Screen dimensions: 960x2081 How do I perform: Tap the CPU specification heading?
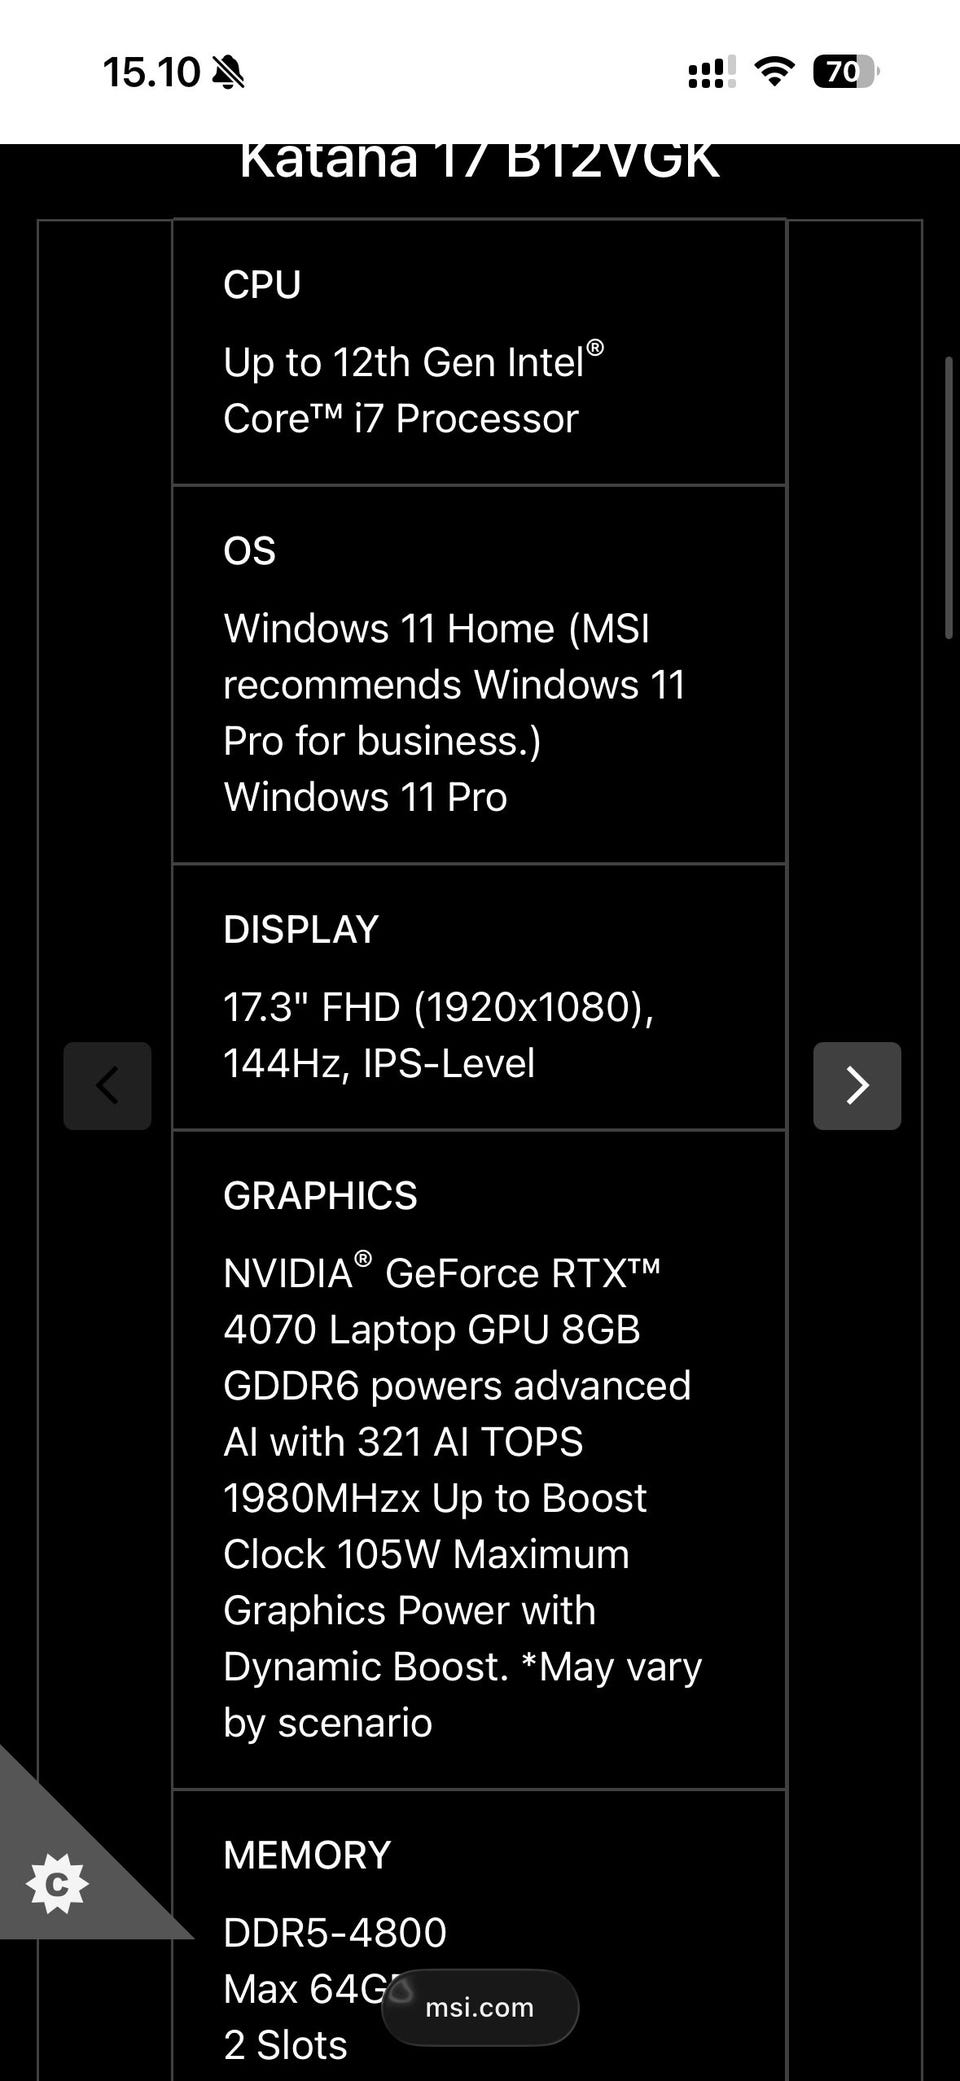click(x=262, y=285)
